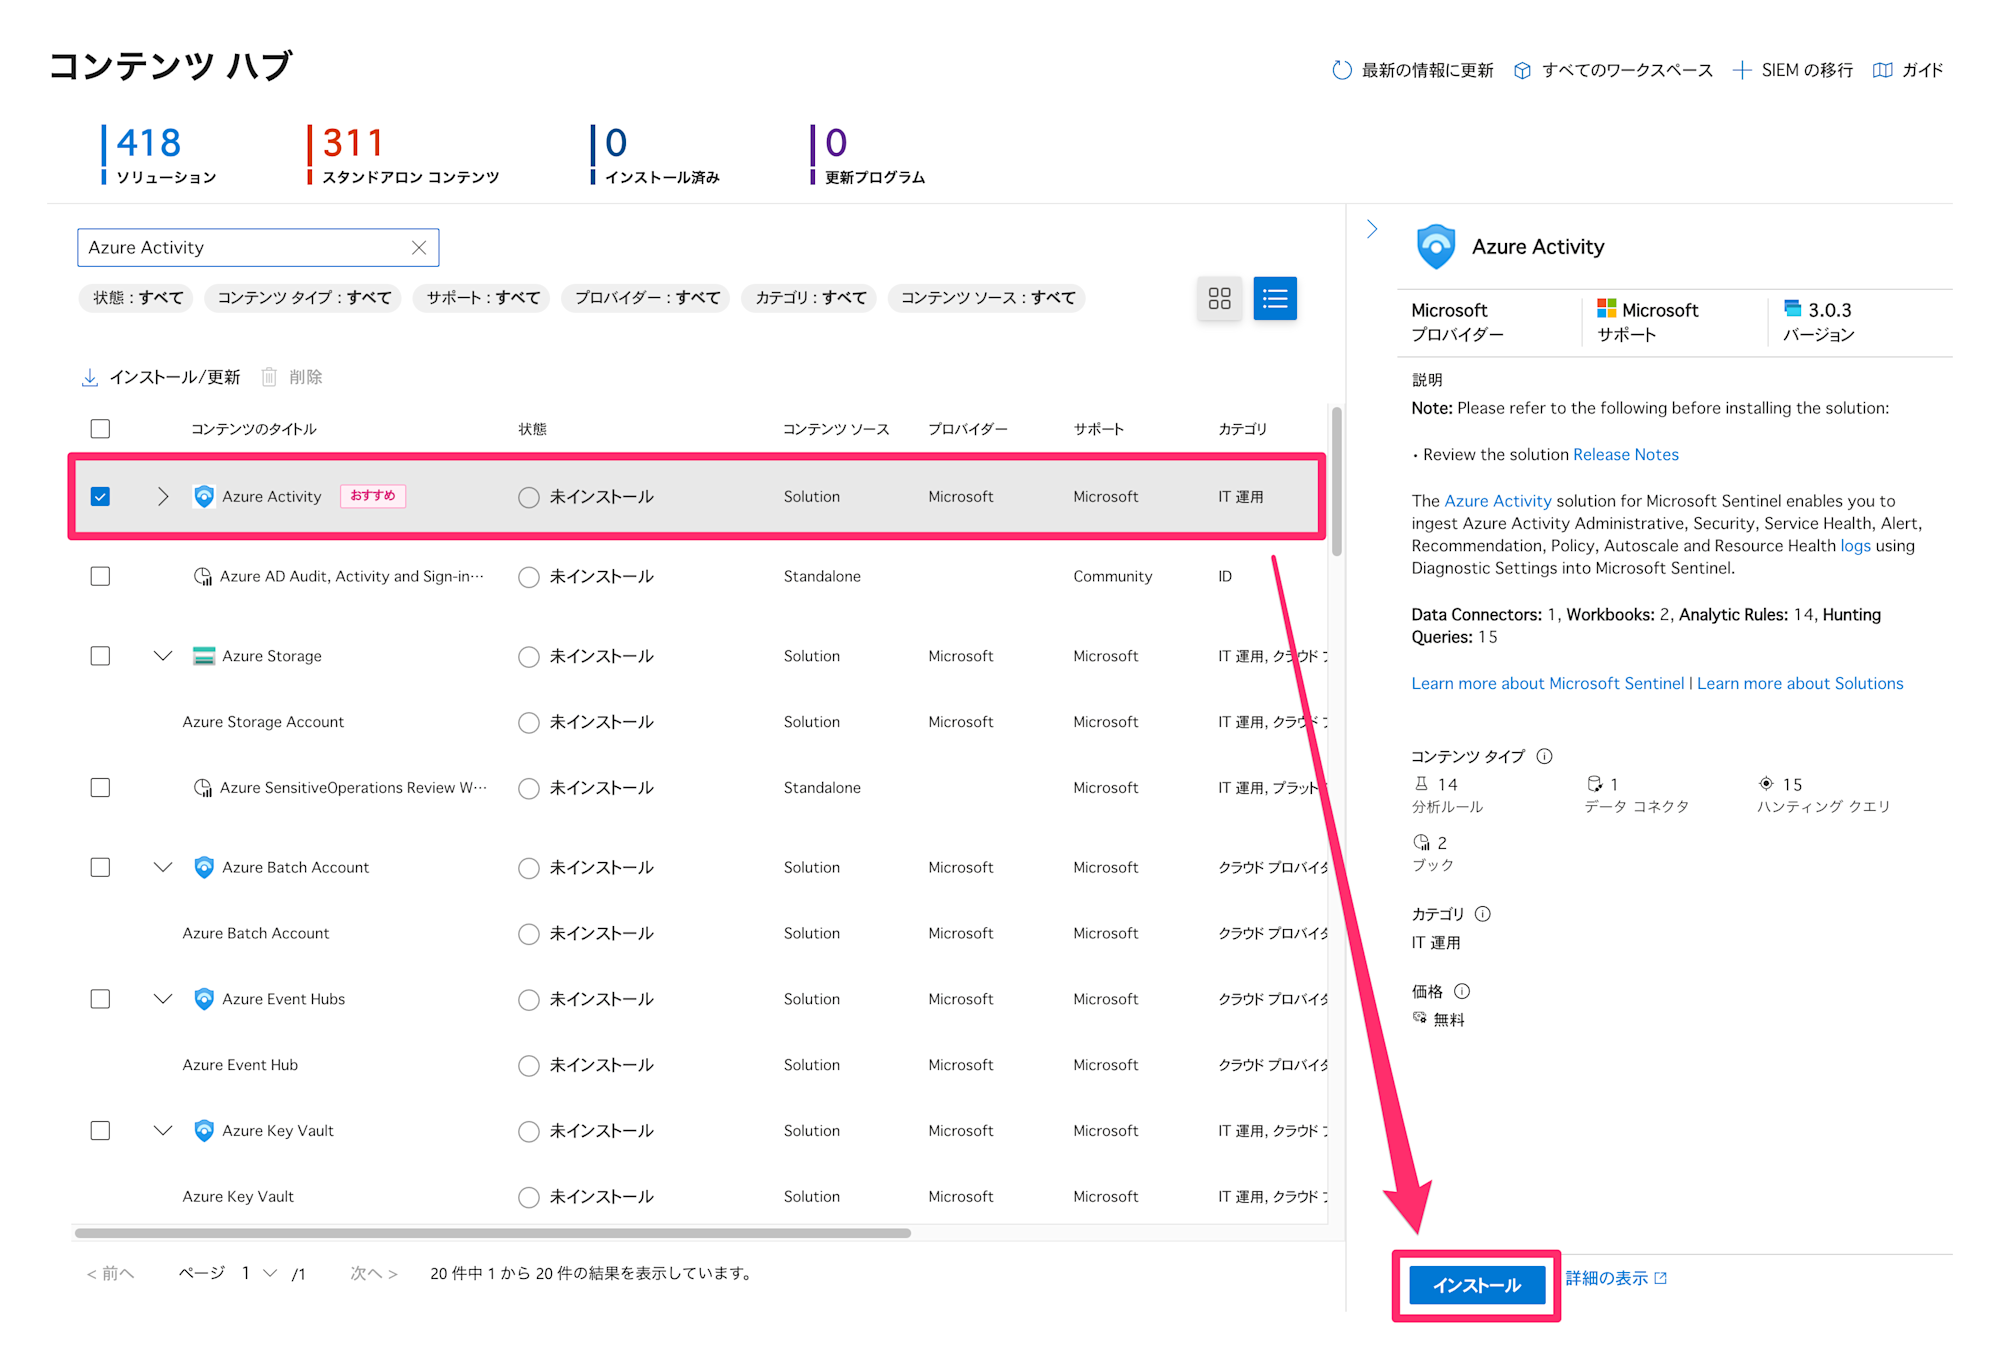This screenshot has height=1348, width=2000.
Task: Click the 分析ルール flask icon
Action: 1421,784
